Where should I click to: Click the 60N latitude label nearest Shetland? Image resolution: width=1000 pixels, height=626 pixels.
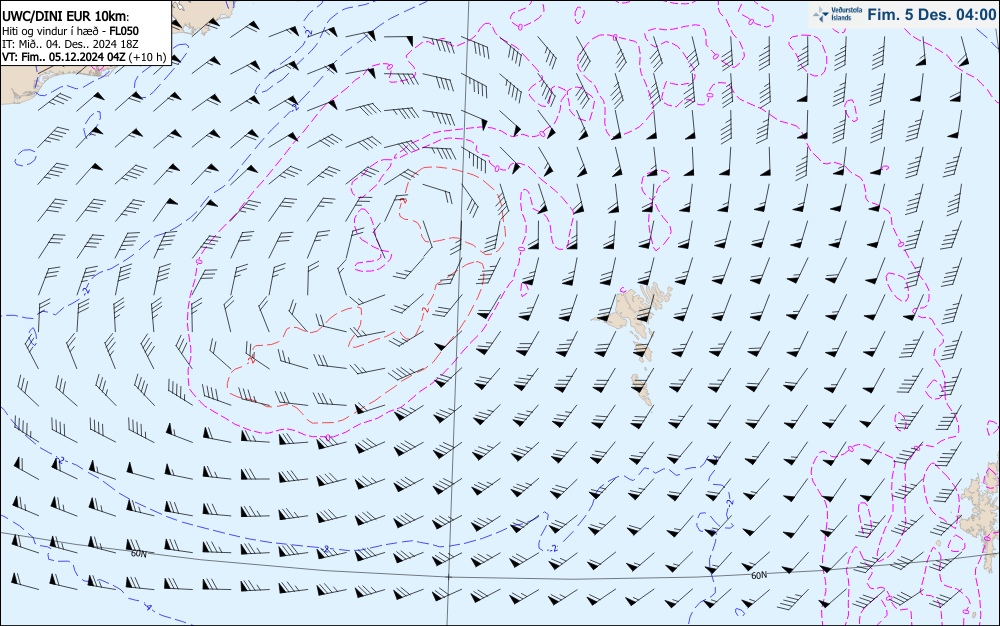tap(758, 576)
